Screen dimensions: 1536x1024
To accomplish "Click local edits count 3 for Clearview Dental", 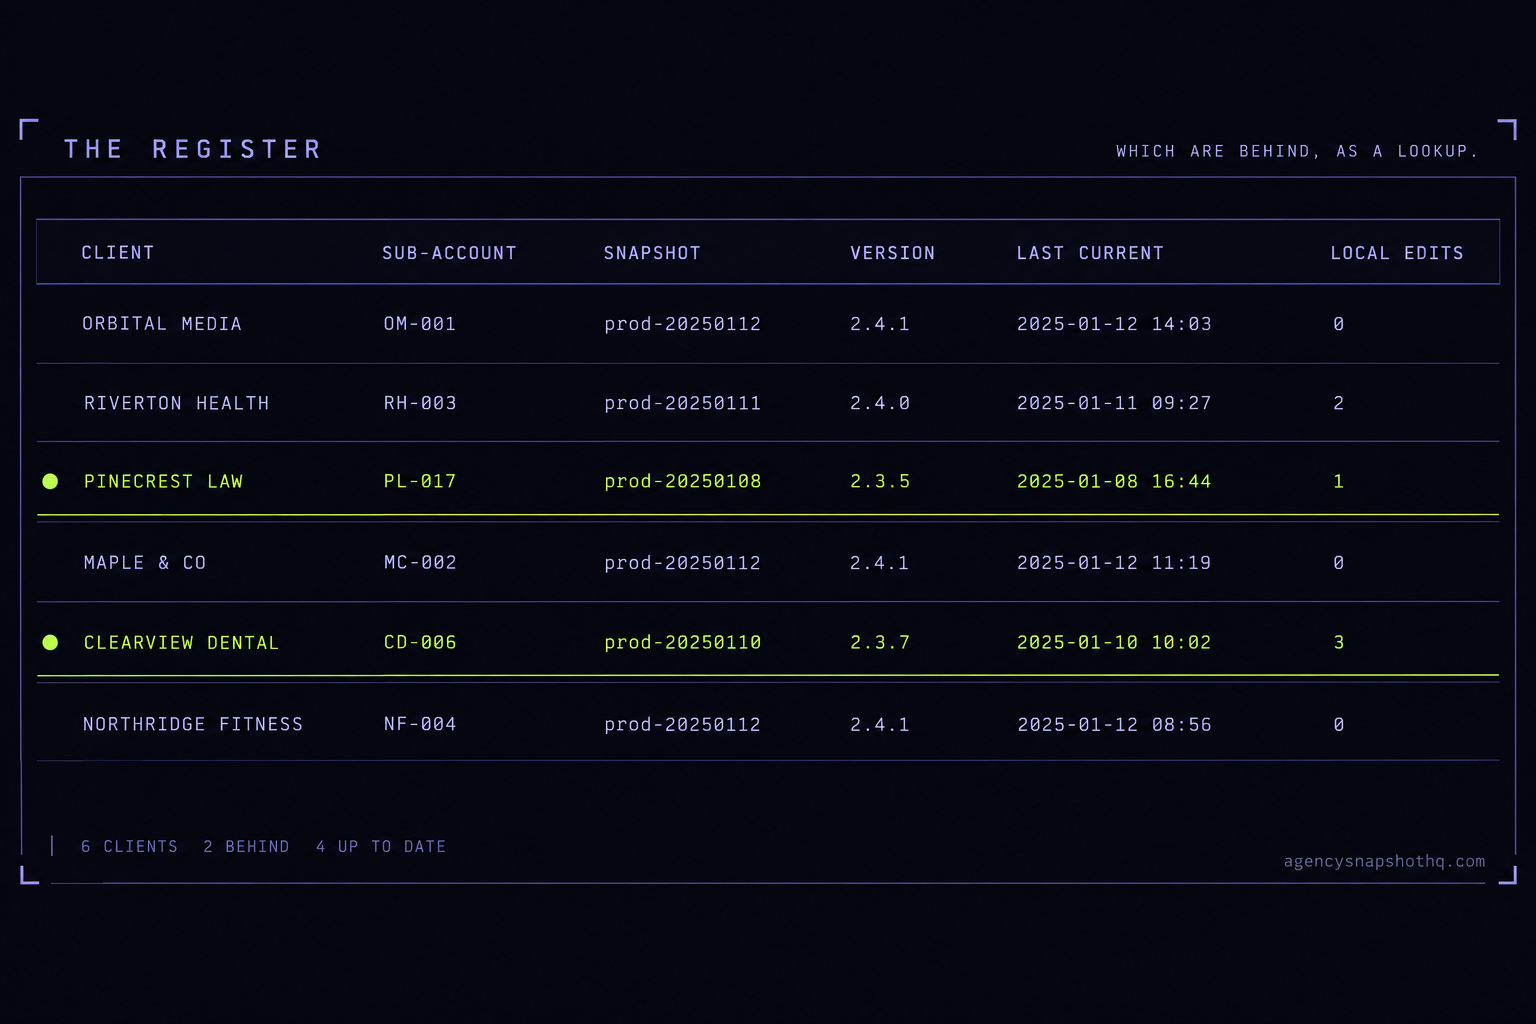I will pos(1339,643).
